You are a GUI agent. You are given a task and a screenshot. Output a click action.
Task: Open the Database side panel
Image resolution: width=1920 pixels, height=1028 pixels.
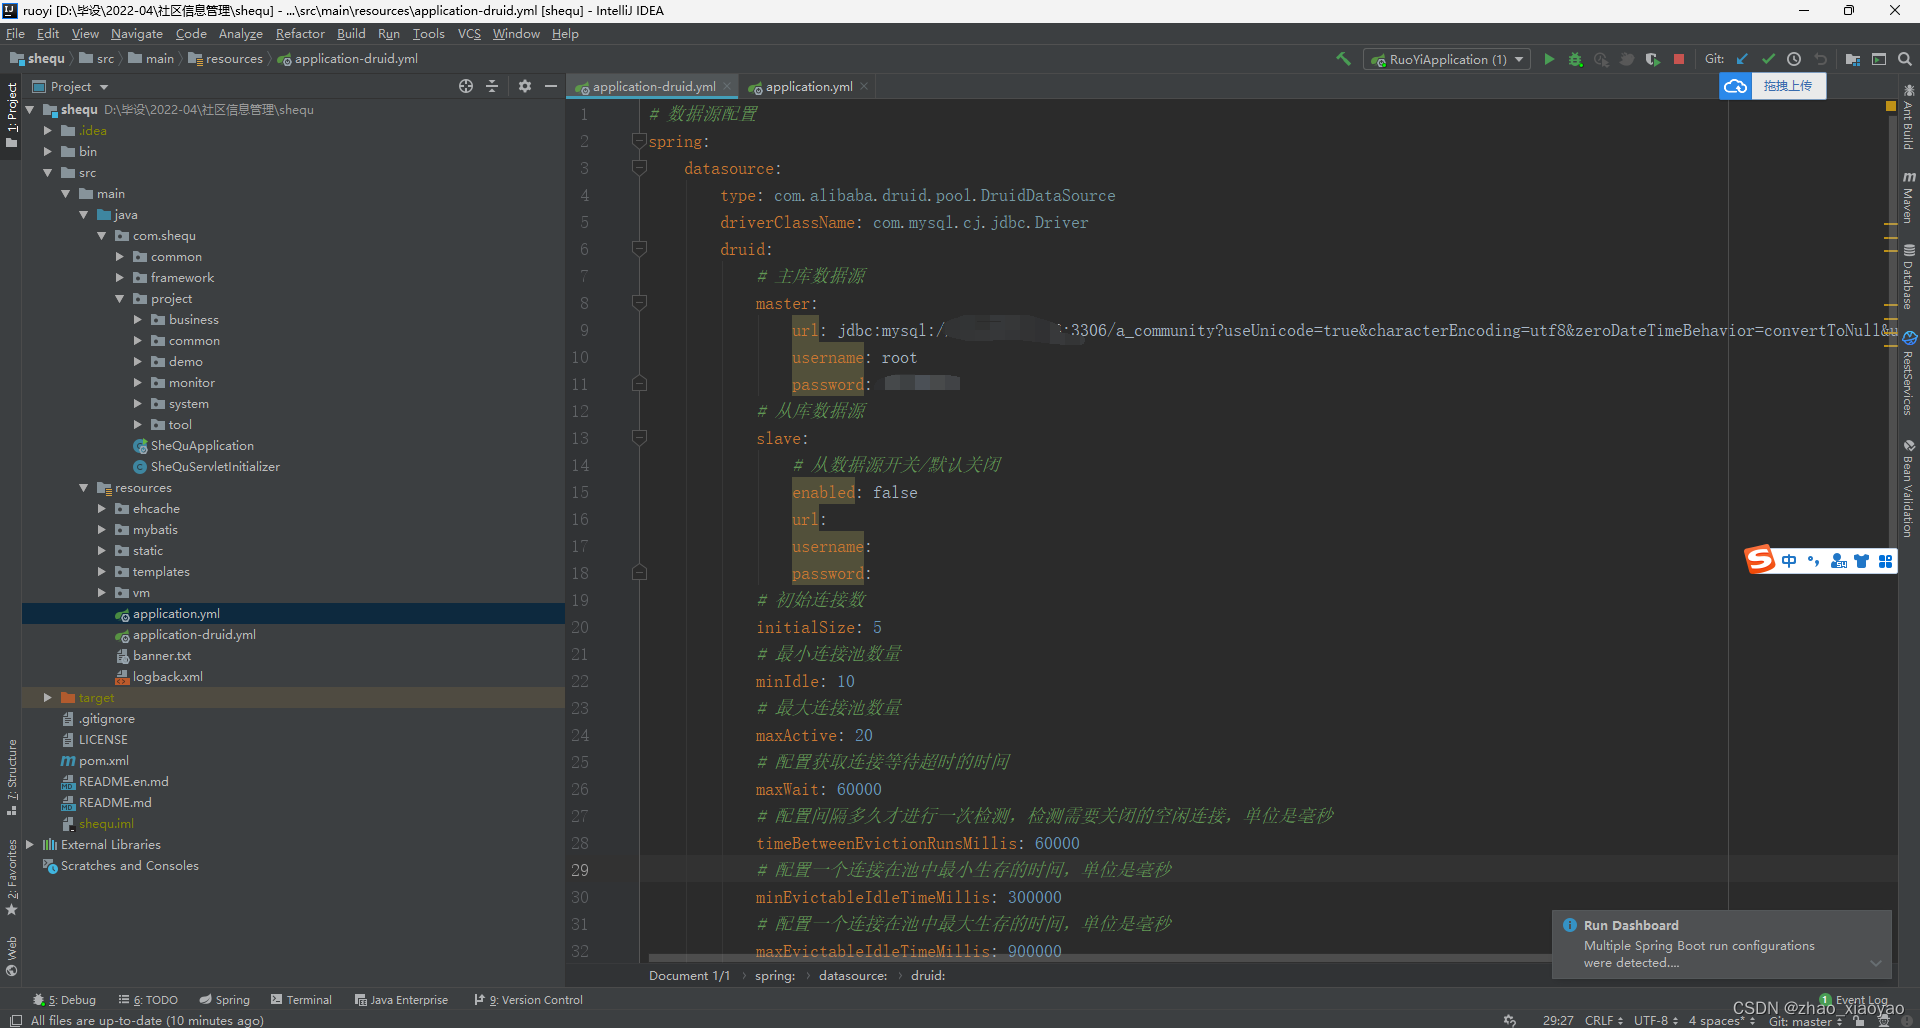(1908, 277)
